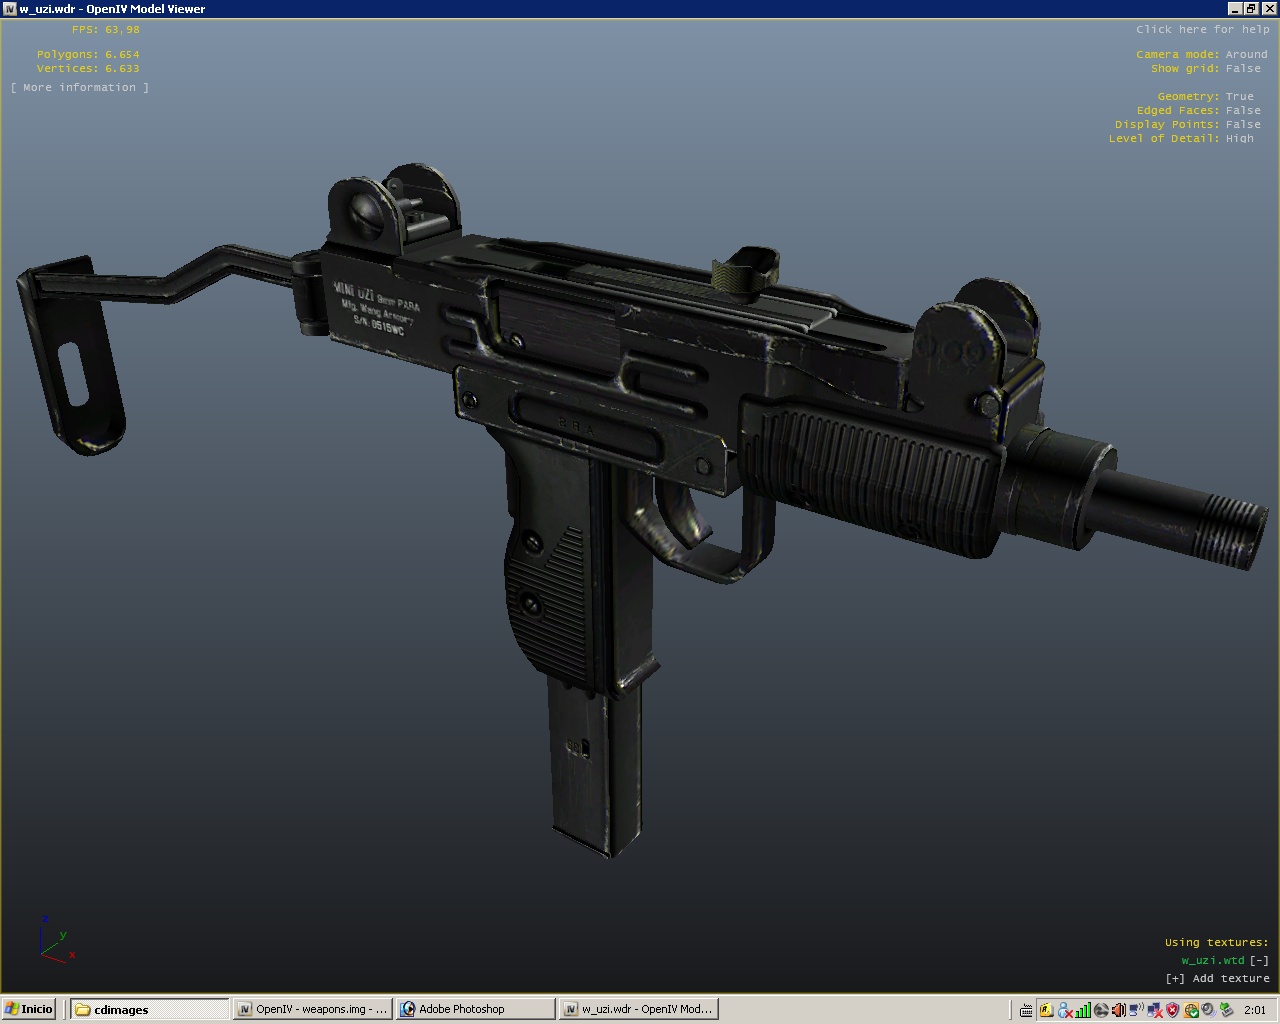The width and height of the screenshot is (1280, 1024).
Task: Click the safely remove hardware tray icon
Action: point(1227,1010)
